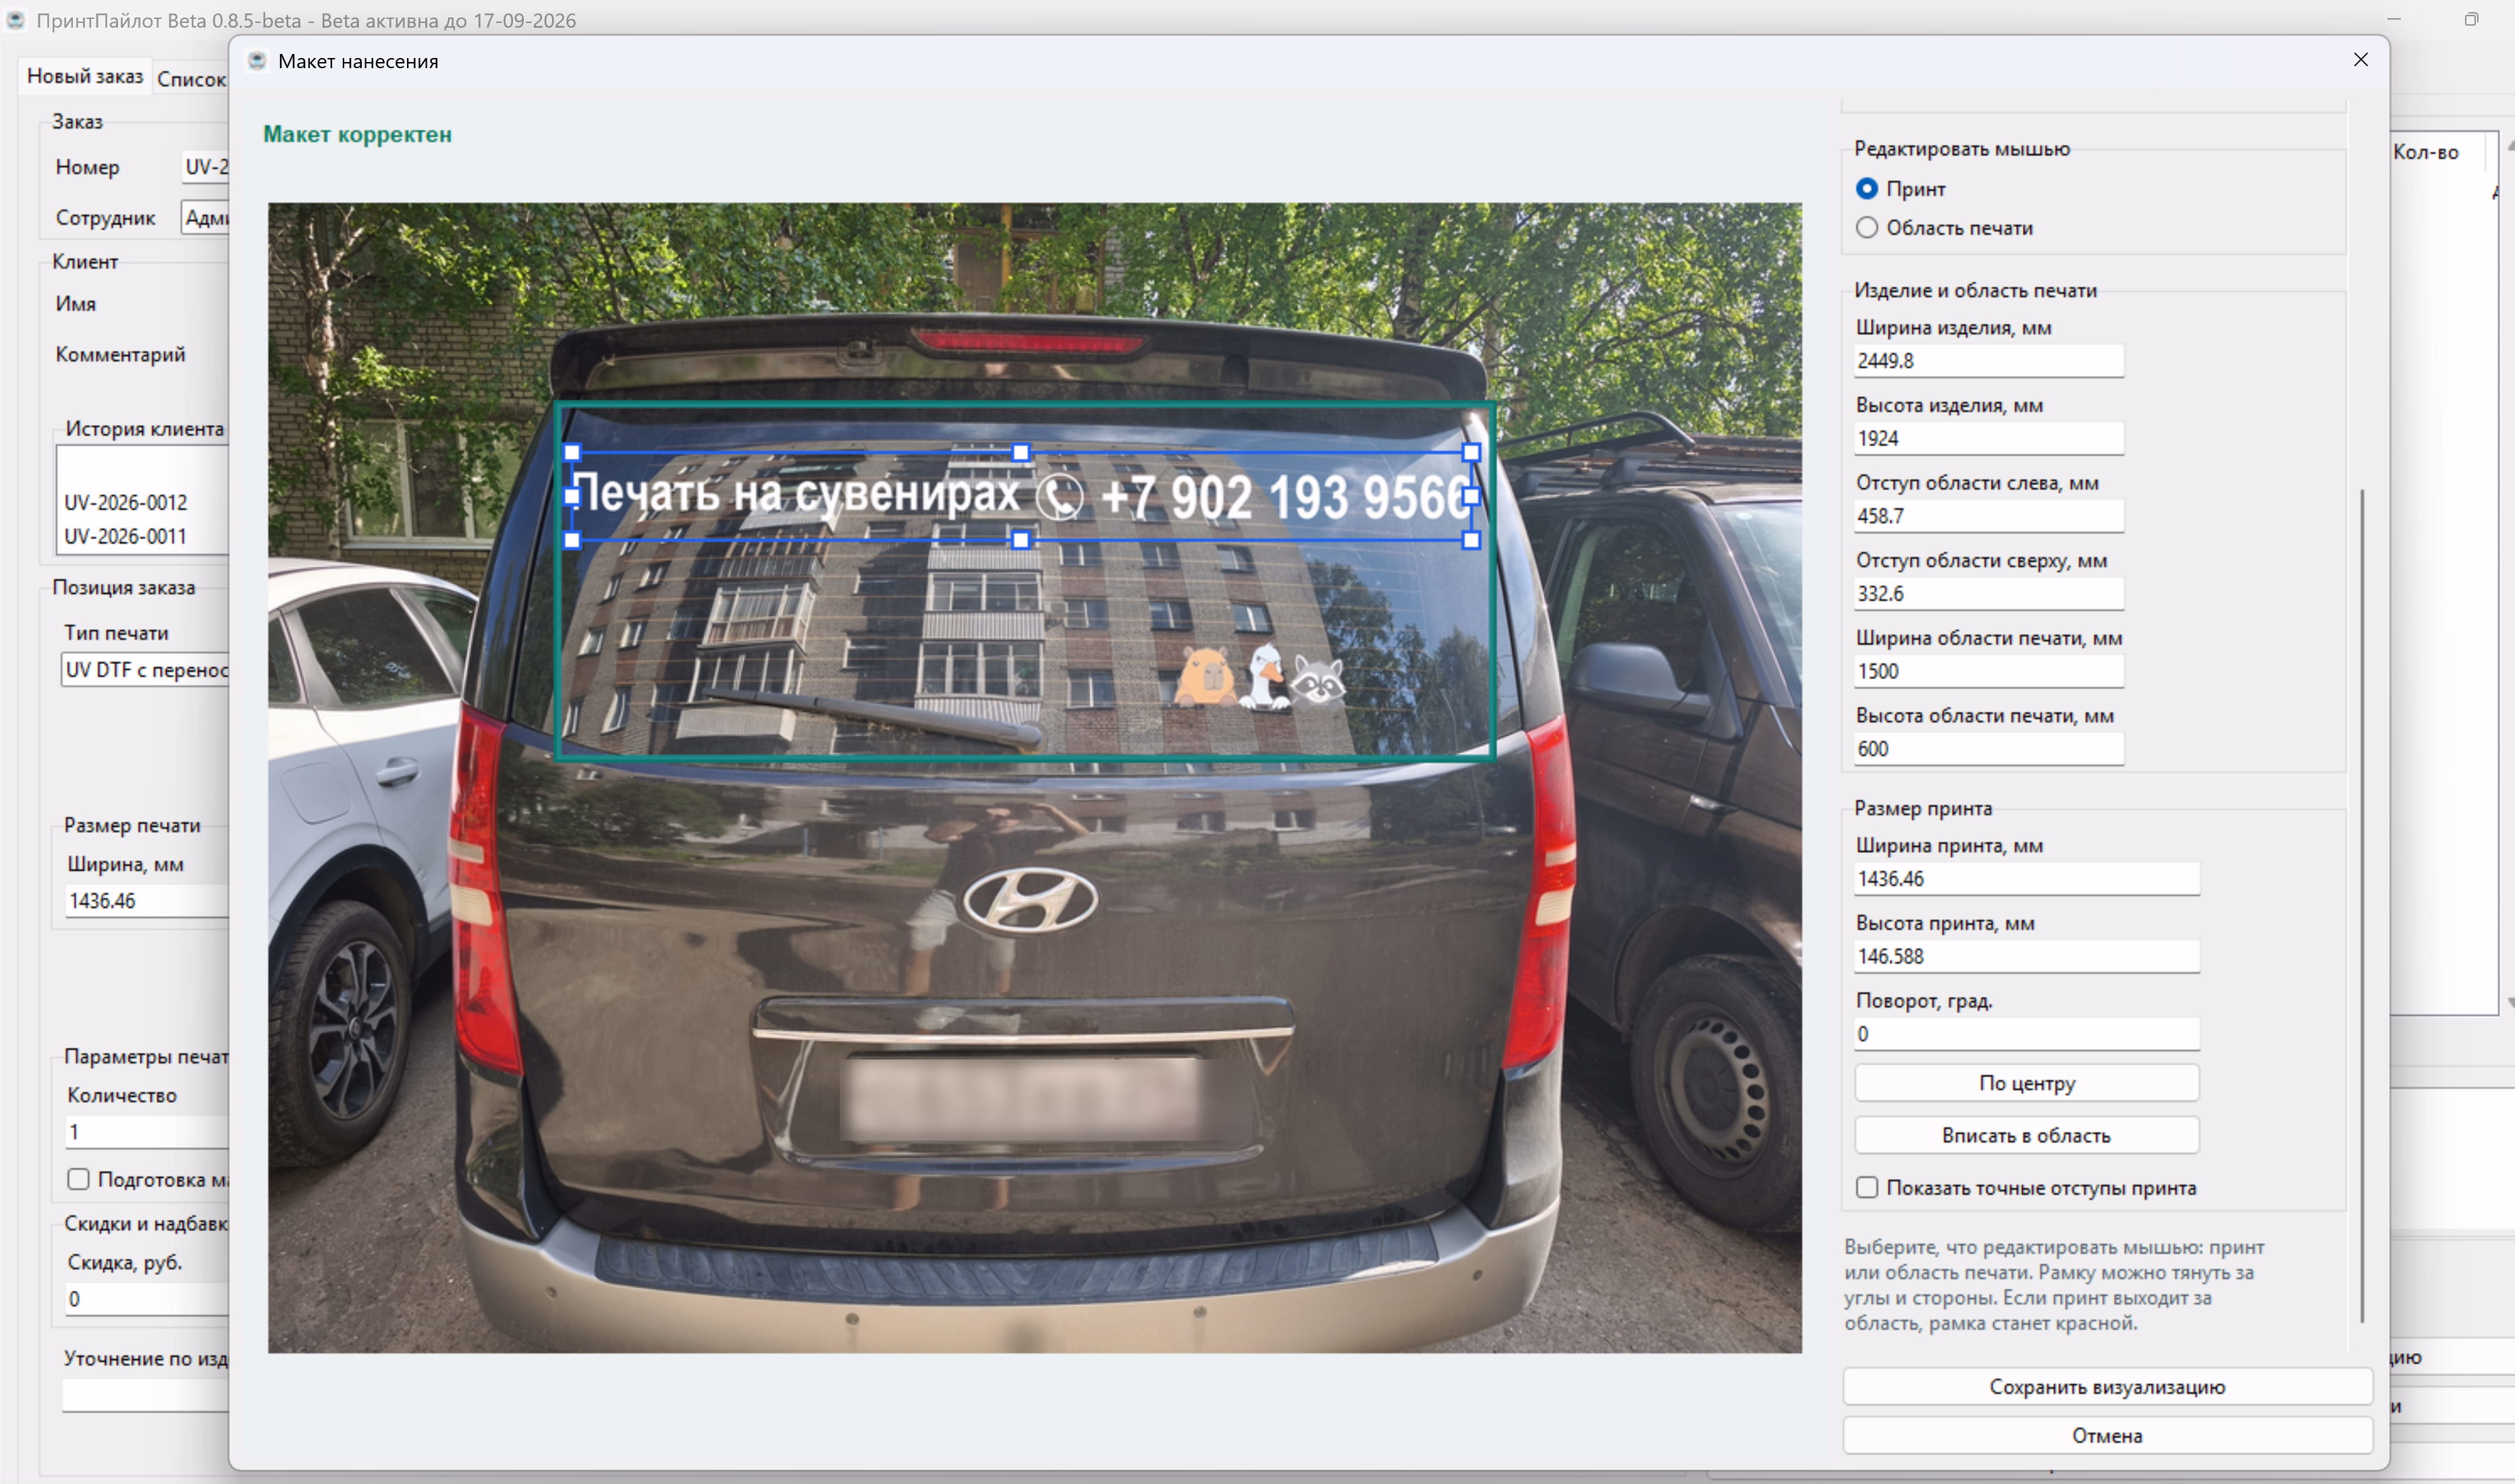
Task: Focus the Поворот, град. field
Action: coord(2026,1034)
